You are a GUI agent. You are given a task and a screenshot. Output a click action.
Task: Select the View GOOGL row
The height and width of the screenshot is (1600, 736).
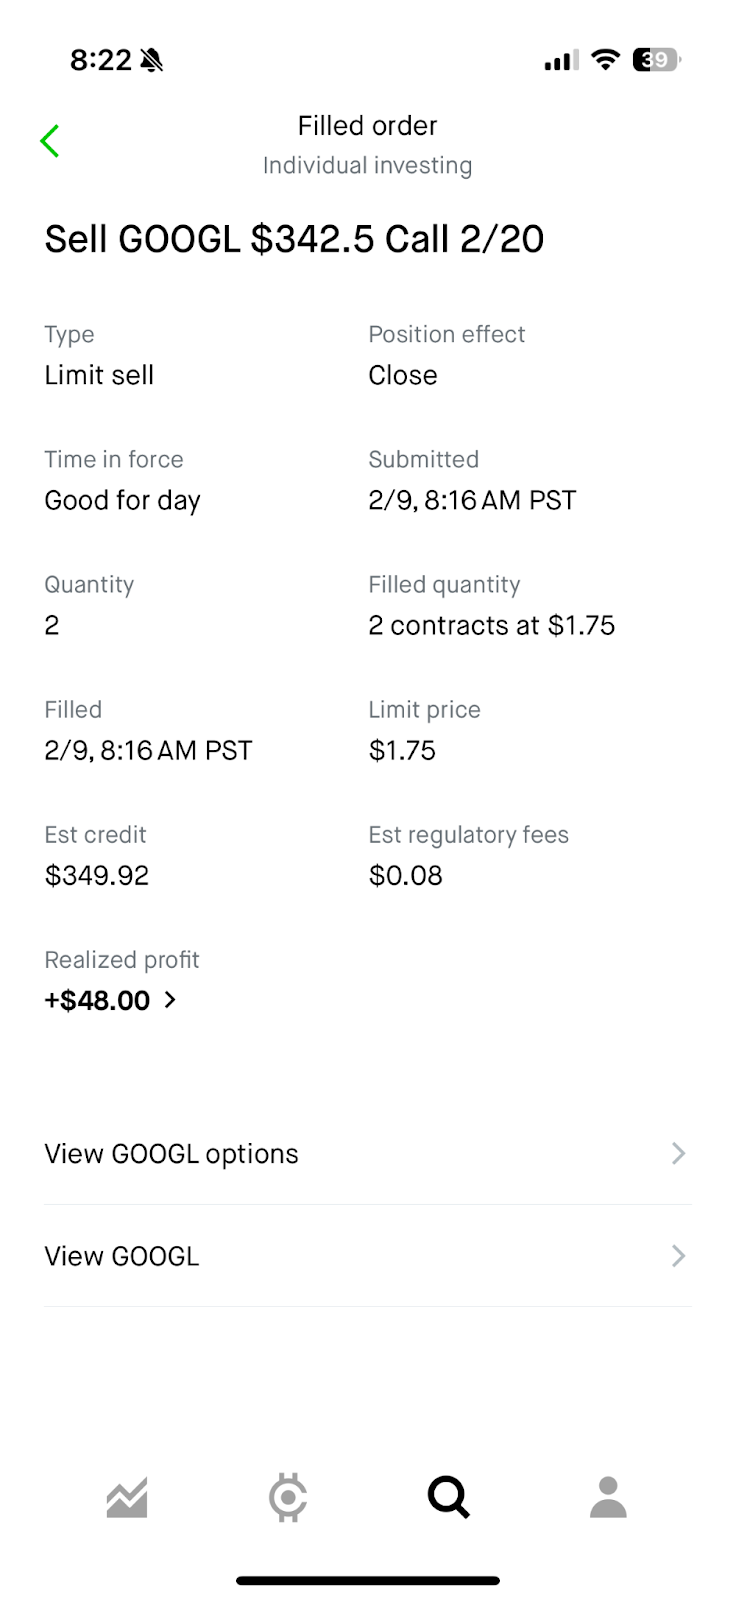122,1256
